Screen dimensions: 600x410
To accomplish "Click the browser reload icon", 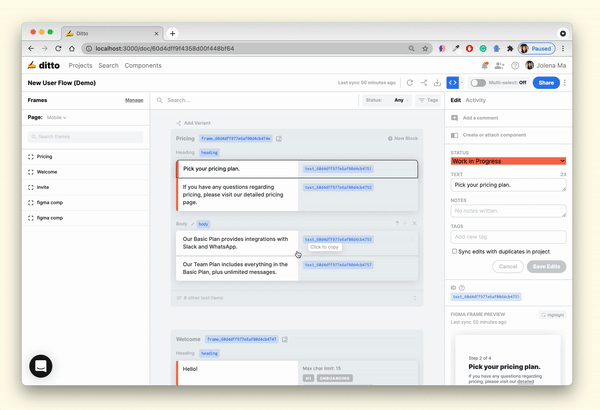I will tap(58, 49).
